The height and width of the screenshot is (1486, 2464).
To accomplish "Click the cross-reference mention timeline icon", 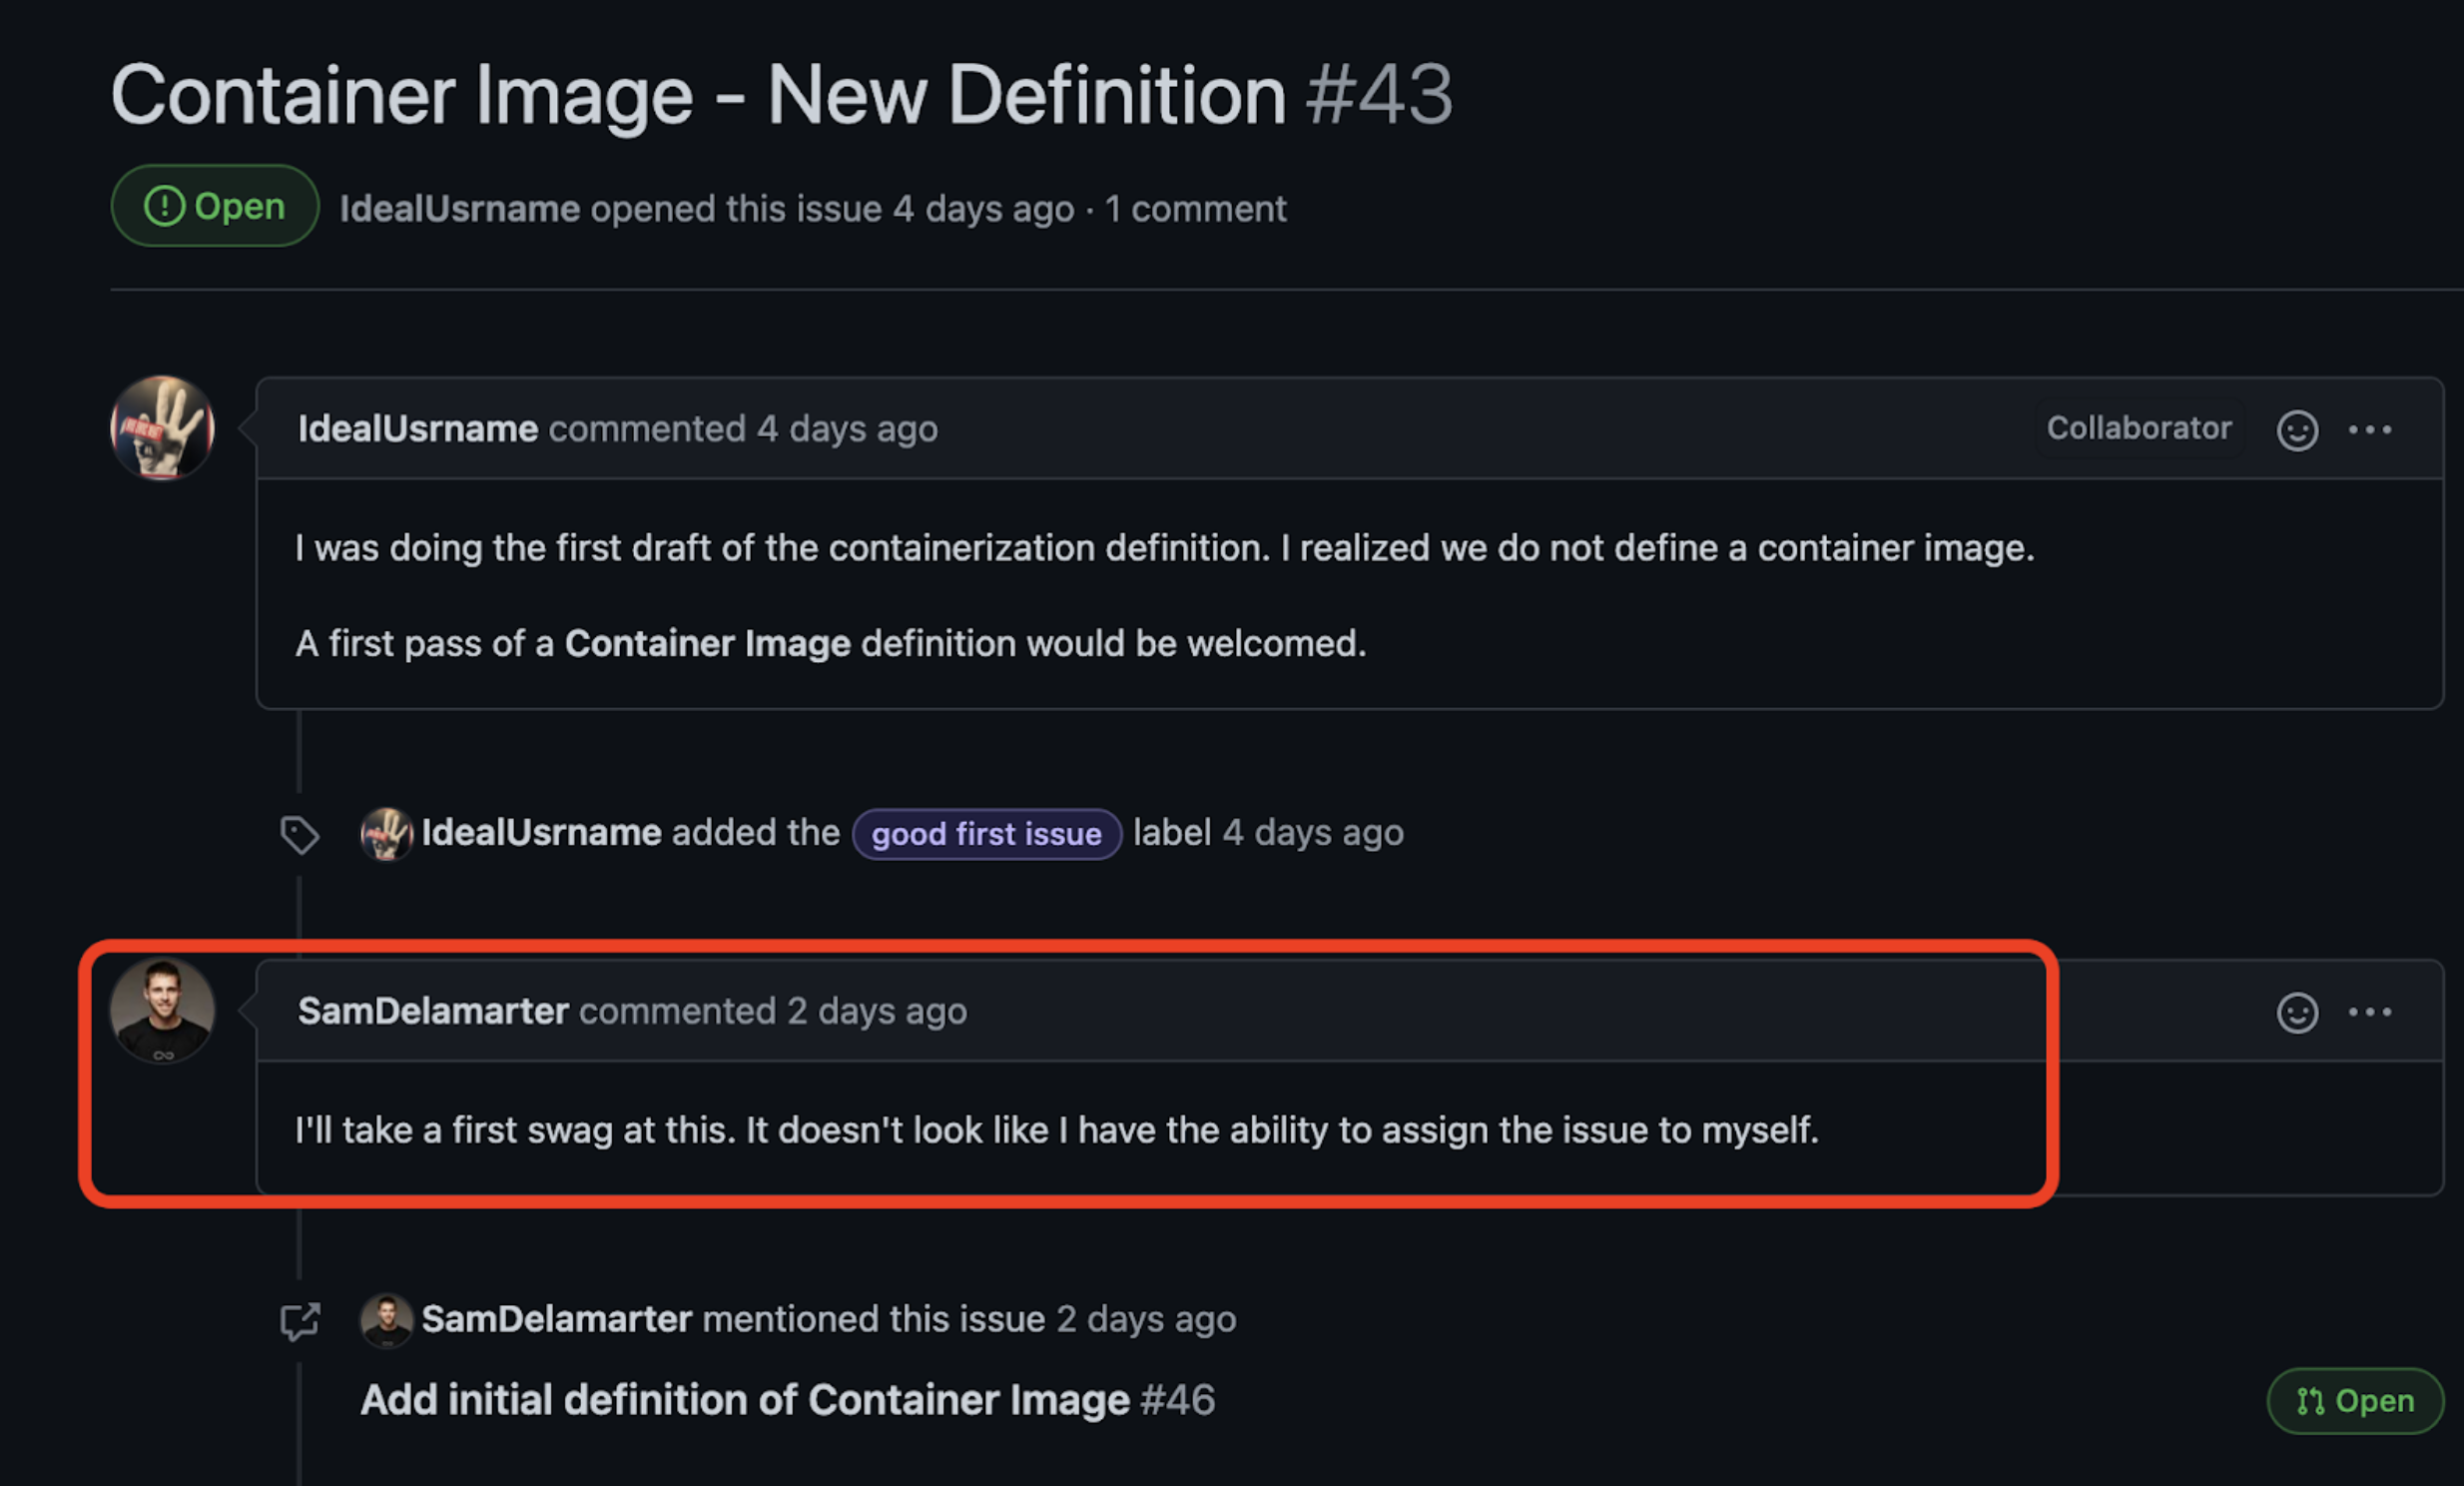I will click(x=299, y=1321).
